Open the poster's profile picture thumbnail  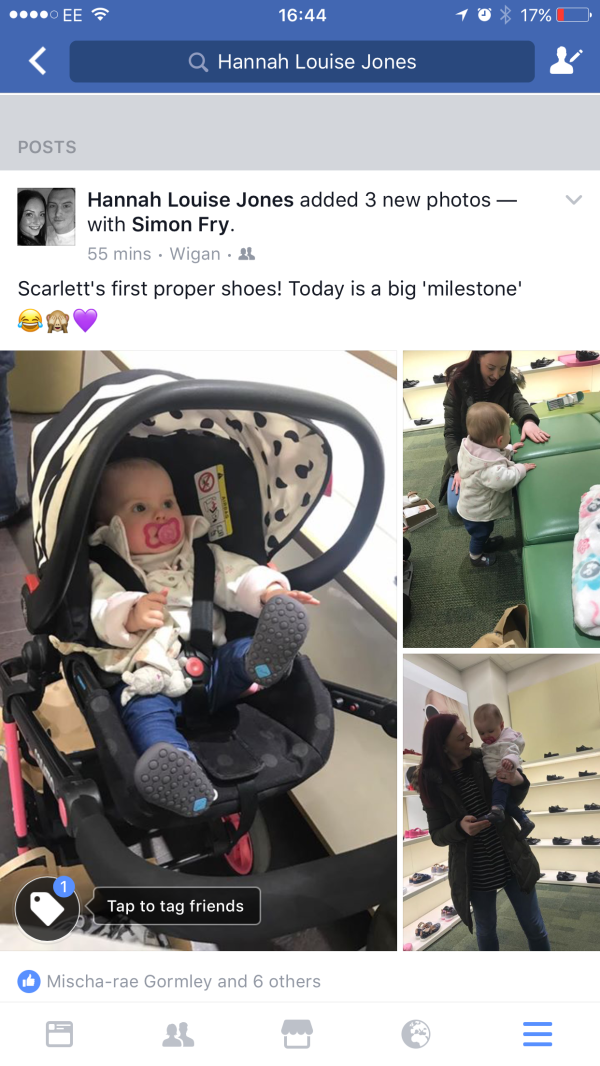click(46, 217)
